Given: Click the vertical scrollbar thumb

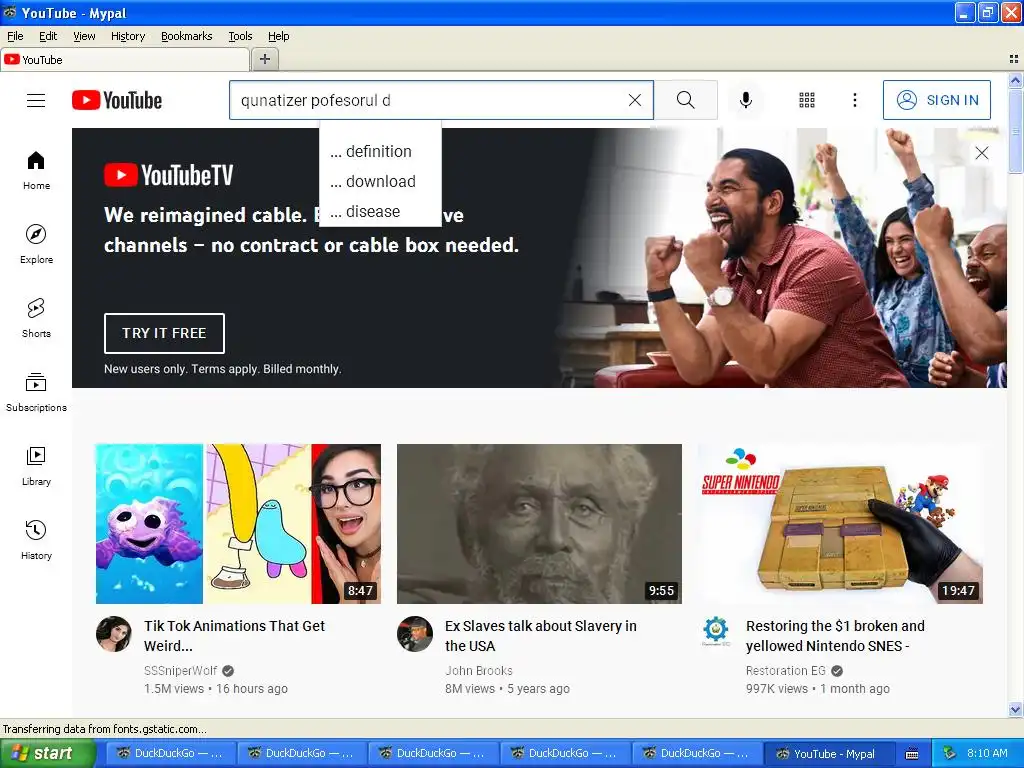Looking at the screenshot, I should [x=1016, y=131].
